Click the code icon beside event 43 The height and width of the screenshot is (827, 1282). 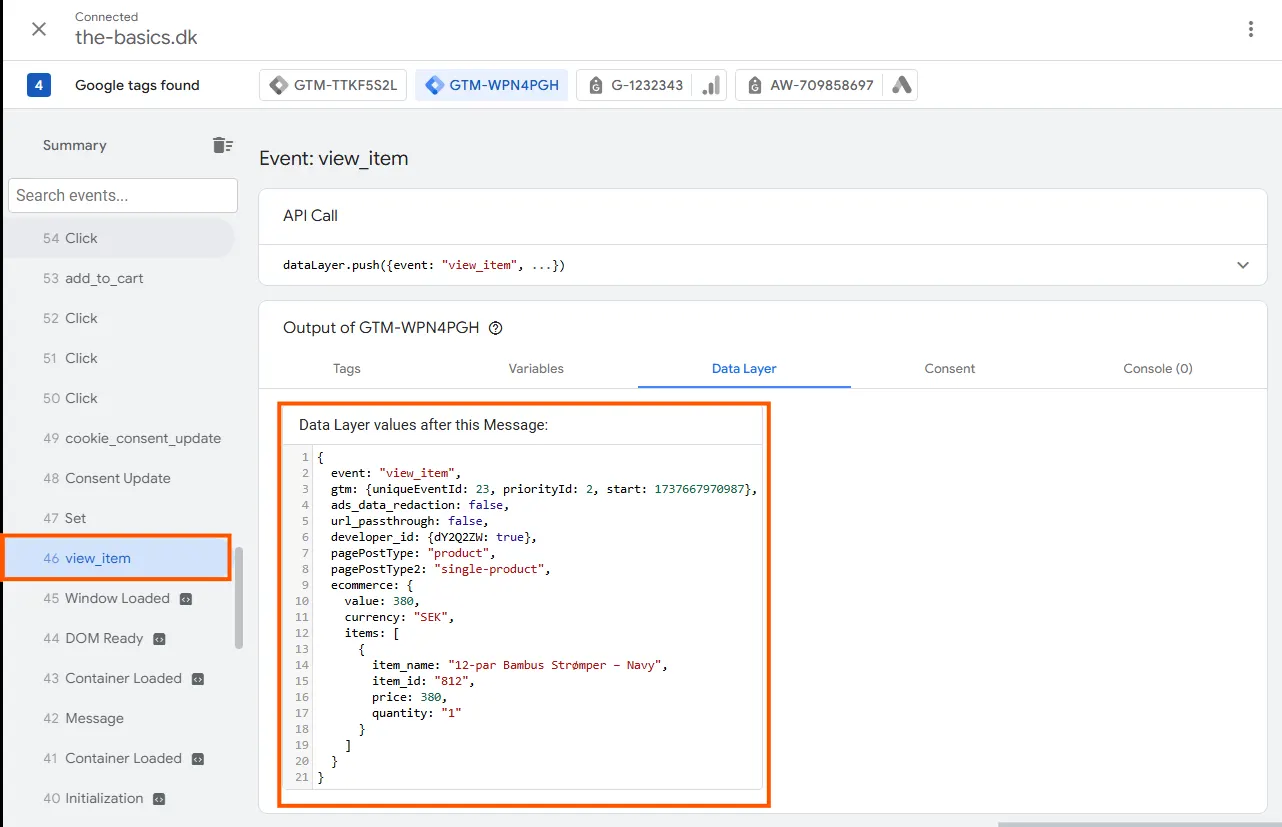(x=198, y=679)
